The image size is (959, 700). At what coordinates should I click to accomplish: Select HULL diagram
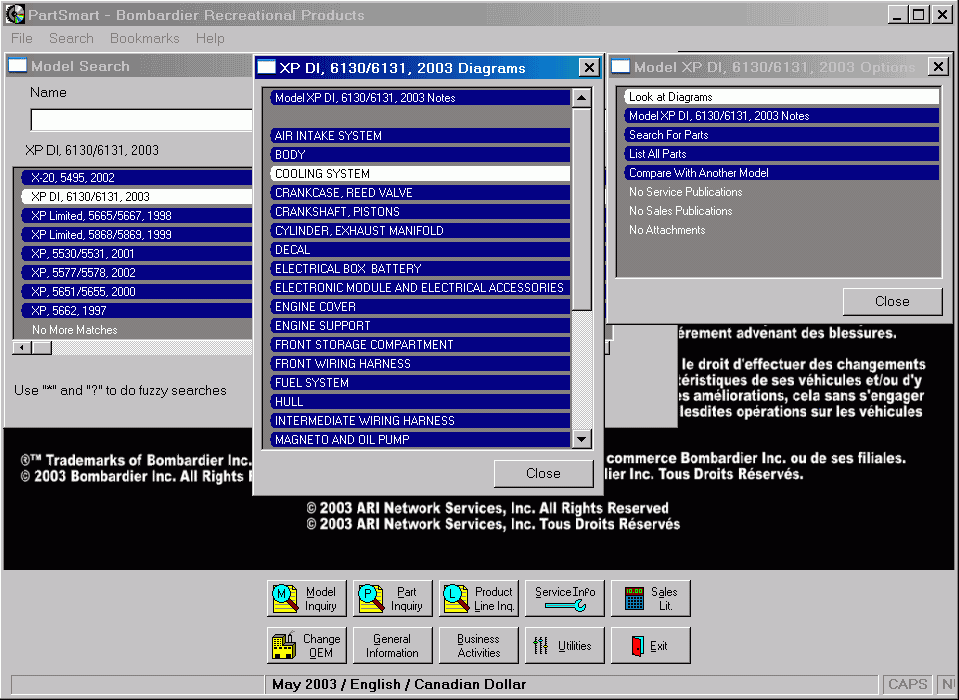[420, 401]
